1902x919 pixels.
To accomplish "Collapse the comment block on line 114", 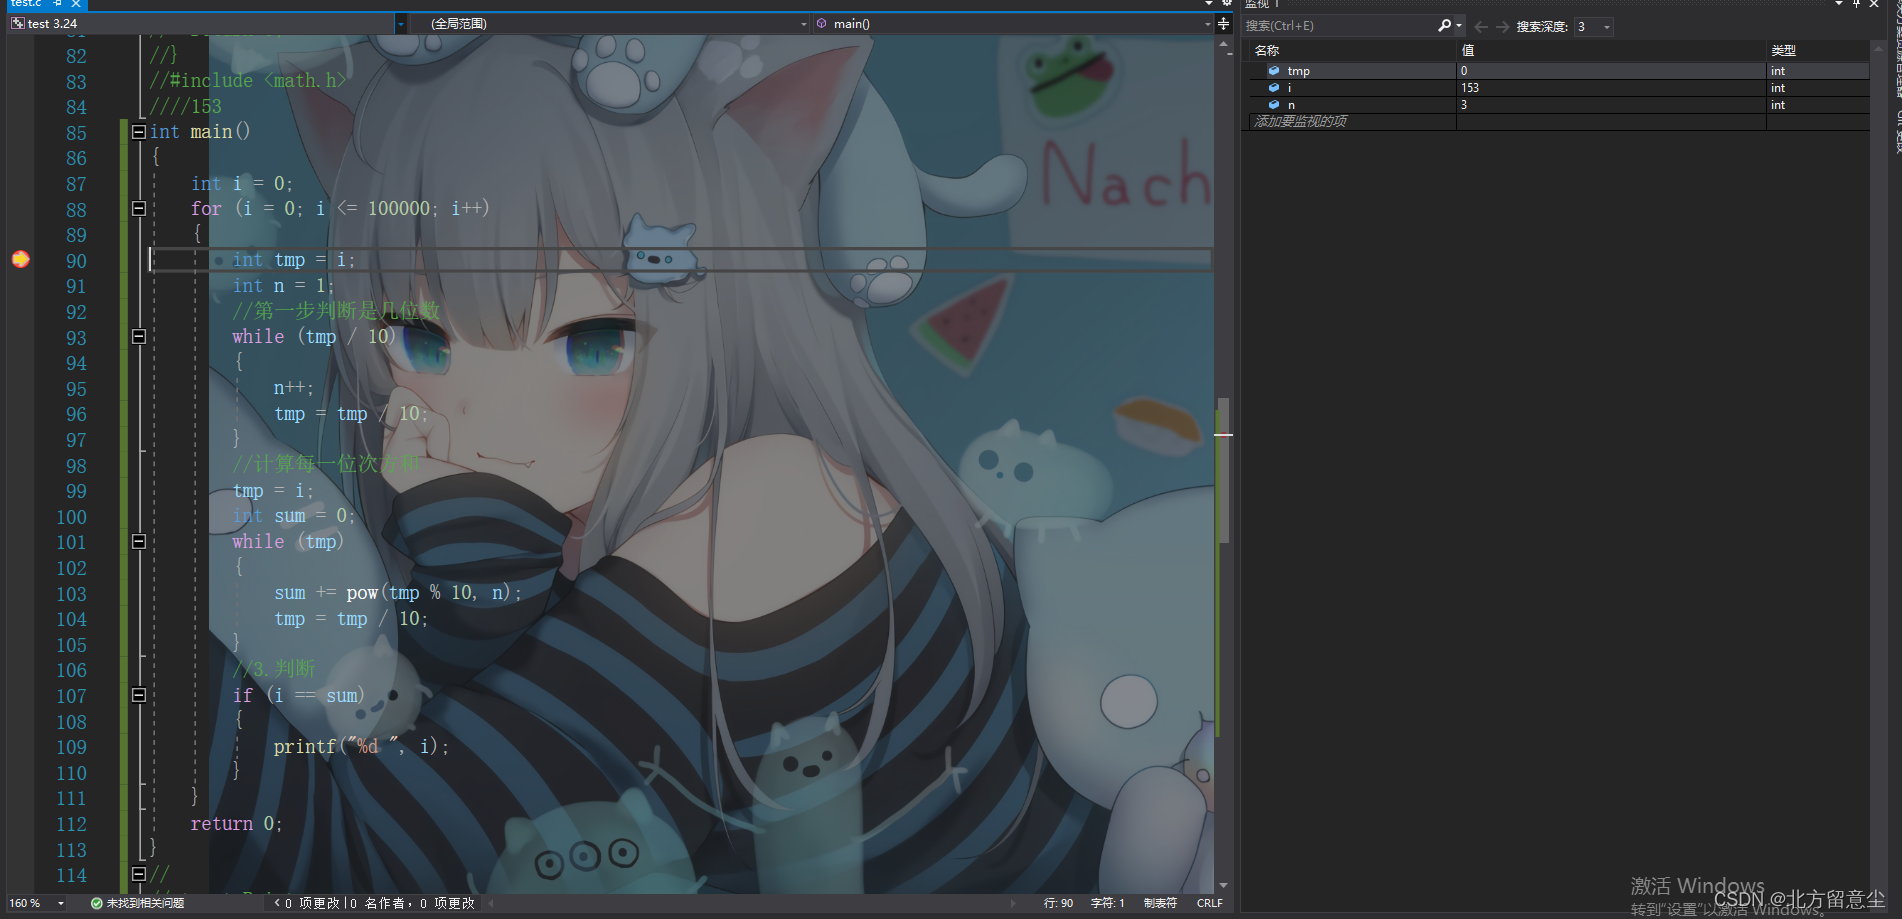I will pos(139,874).
